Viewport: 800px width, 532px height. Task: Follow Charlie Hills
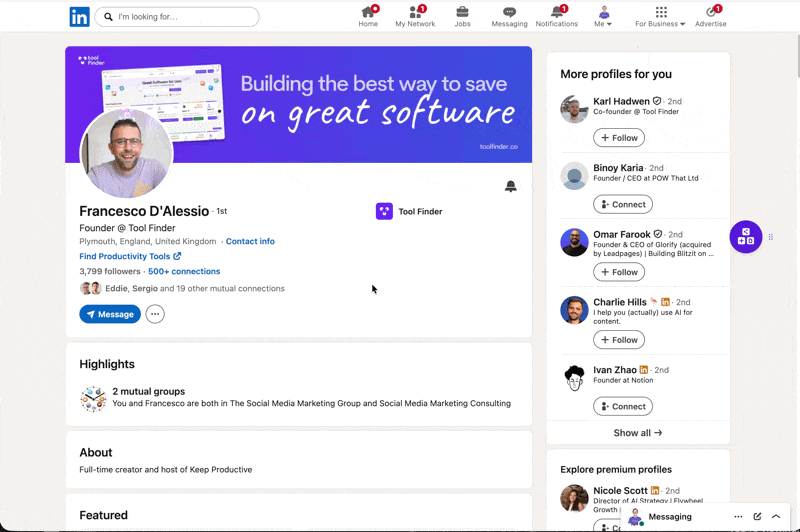tap(619, 340)
